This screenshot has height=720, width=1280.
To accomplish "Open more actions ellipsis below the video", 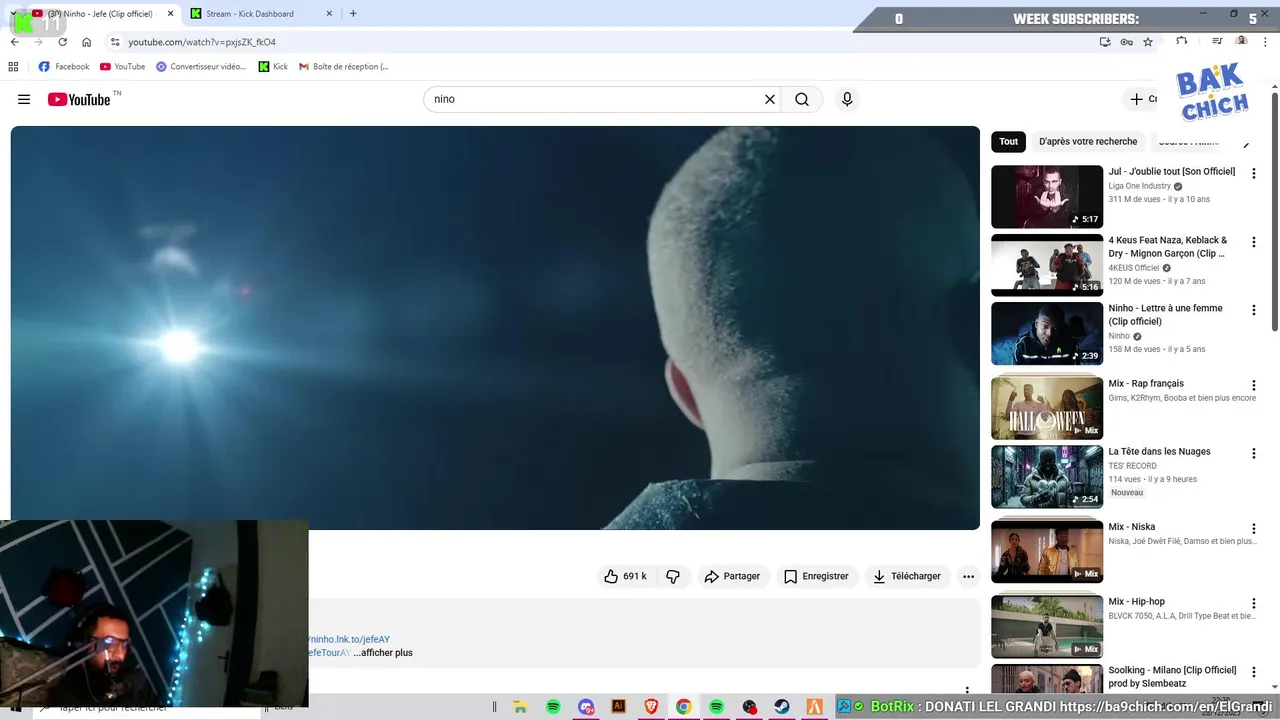I will (968, 576).
